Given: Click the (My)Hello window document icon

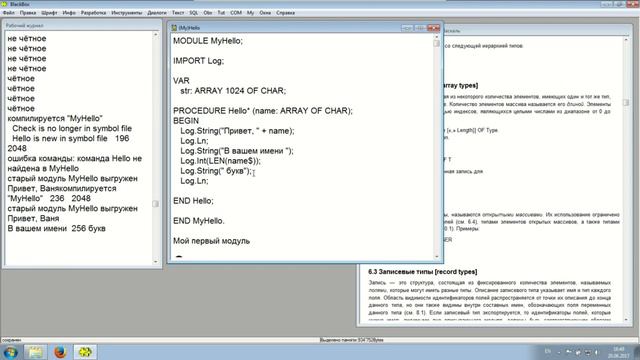Looking at the screenshot, I should [x=174, y=28].
